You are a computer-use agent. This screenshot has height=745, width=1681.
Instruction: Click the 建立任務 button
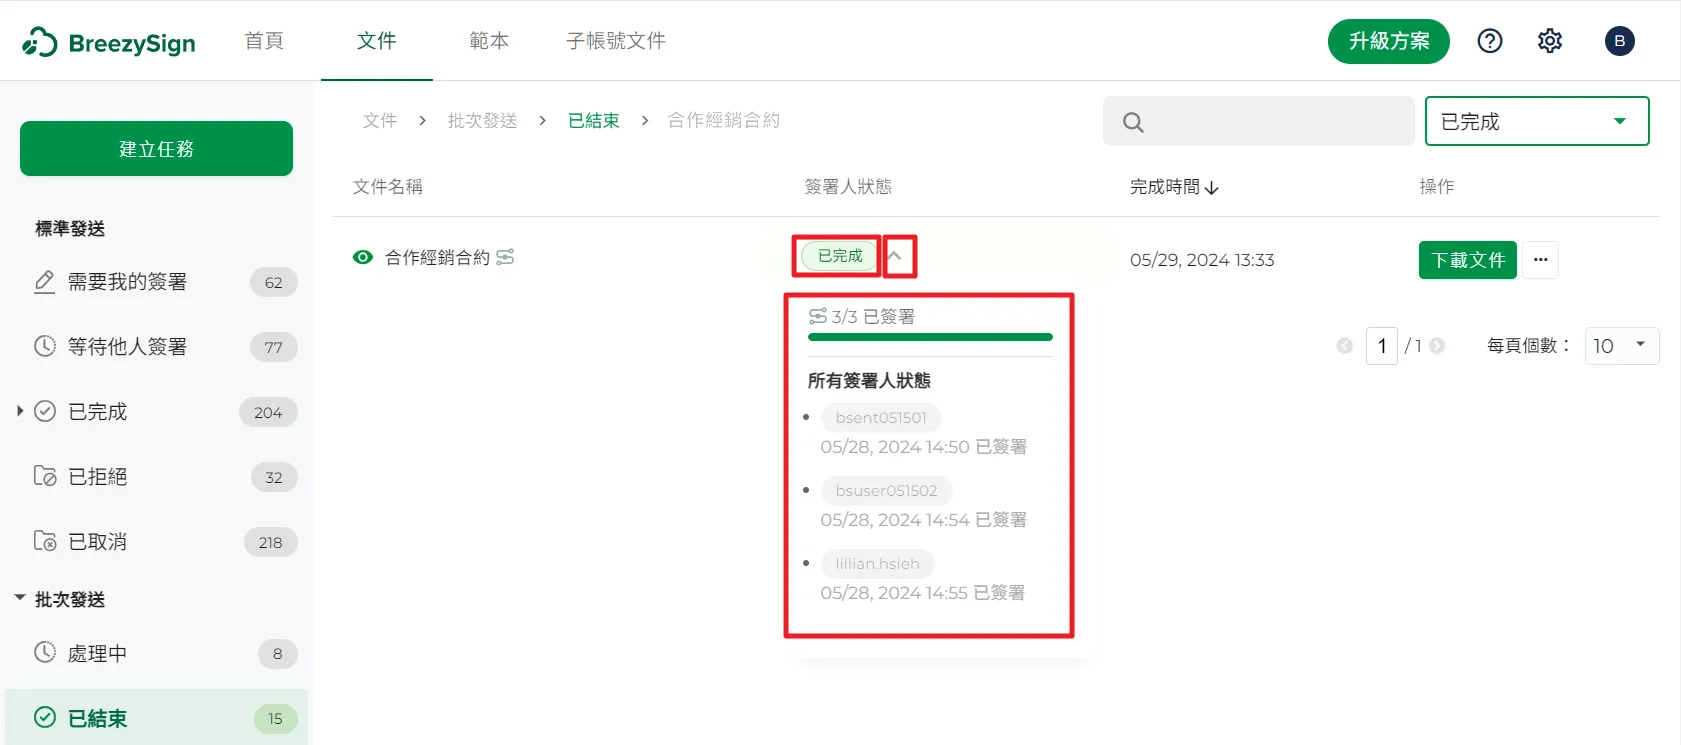click(156, 148)
